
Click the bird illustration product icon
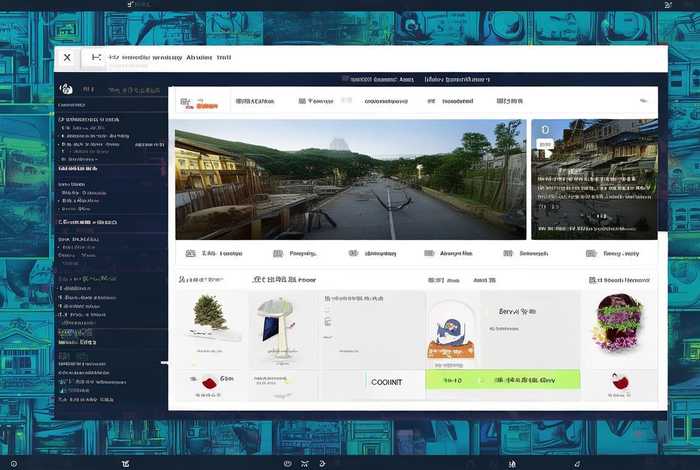pyautogui.click(x=449, y=330)
